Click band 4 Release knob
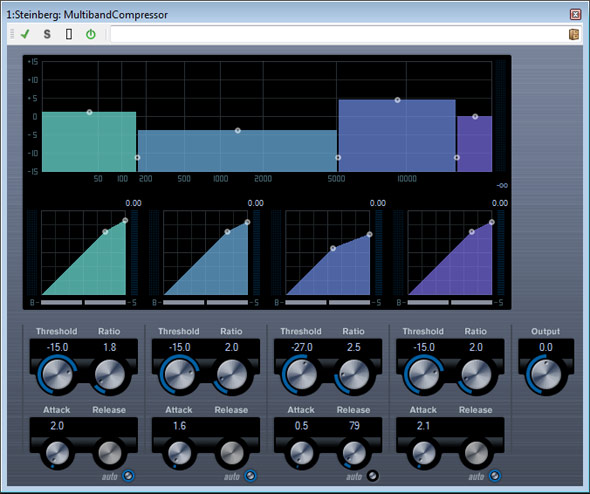 (x=476, y=453)
